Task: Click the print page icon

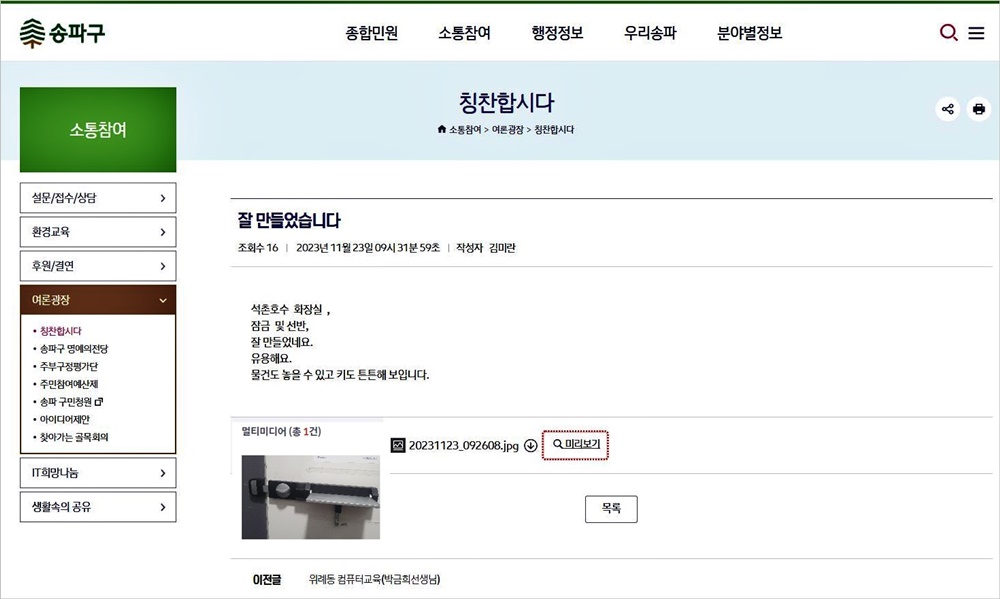Action: point(978,109)
